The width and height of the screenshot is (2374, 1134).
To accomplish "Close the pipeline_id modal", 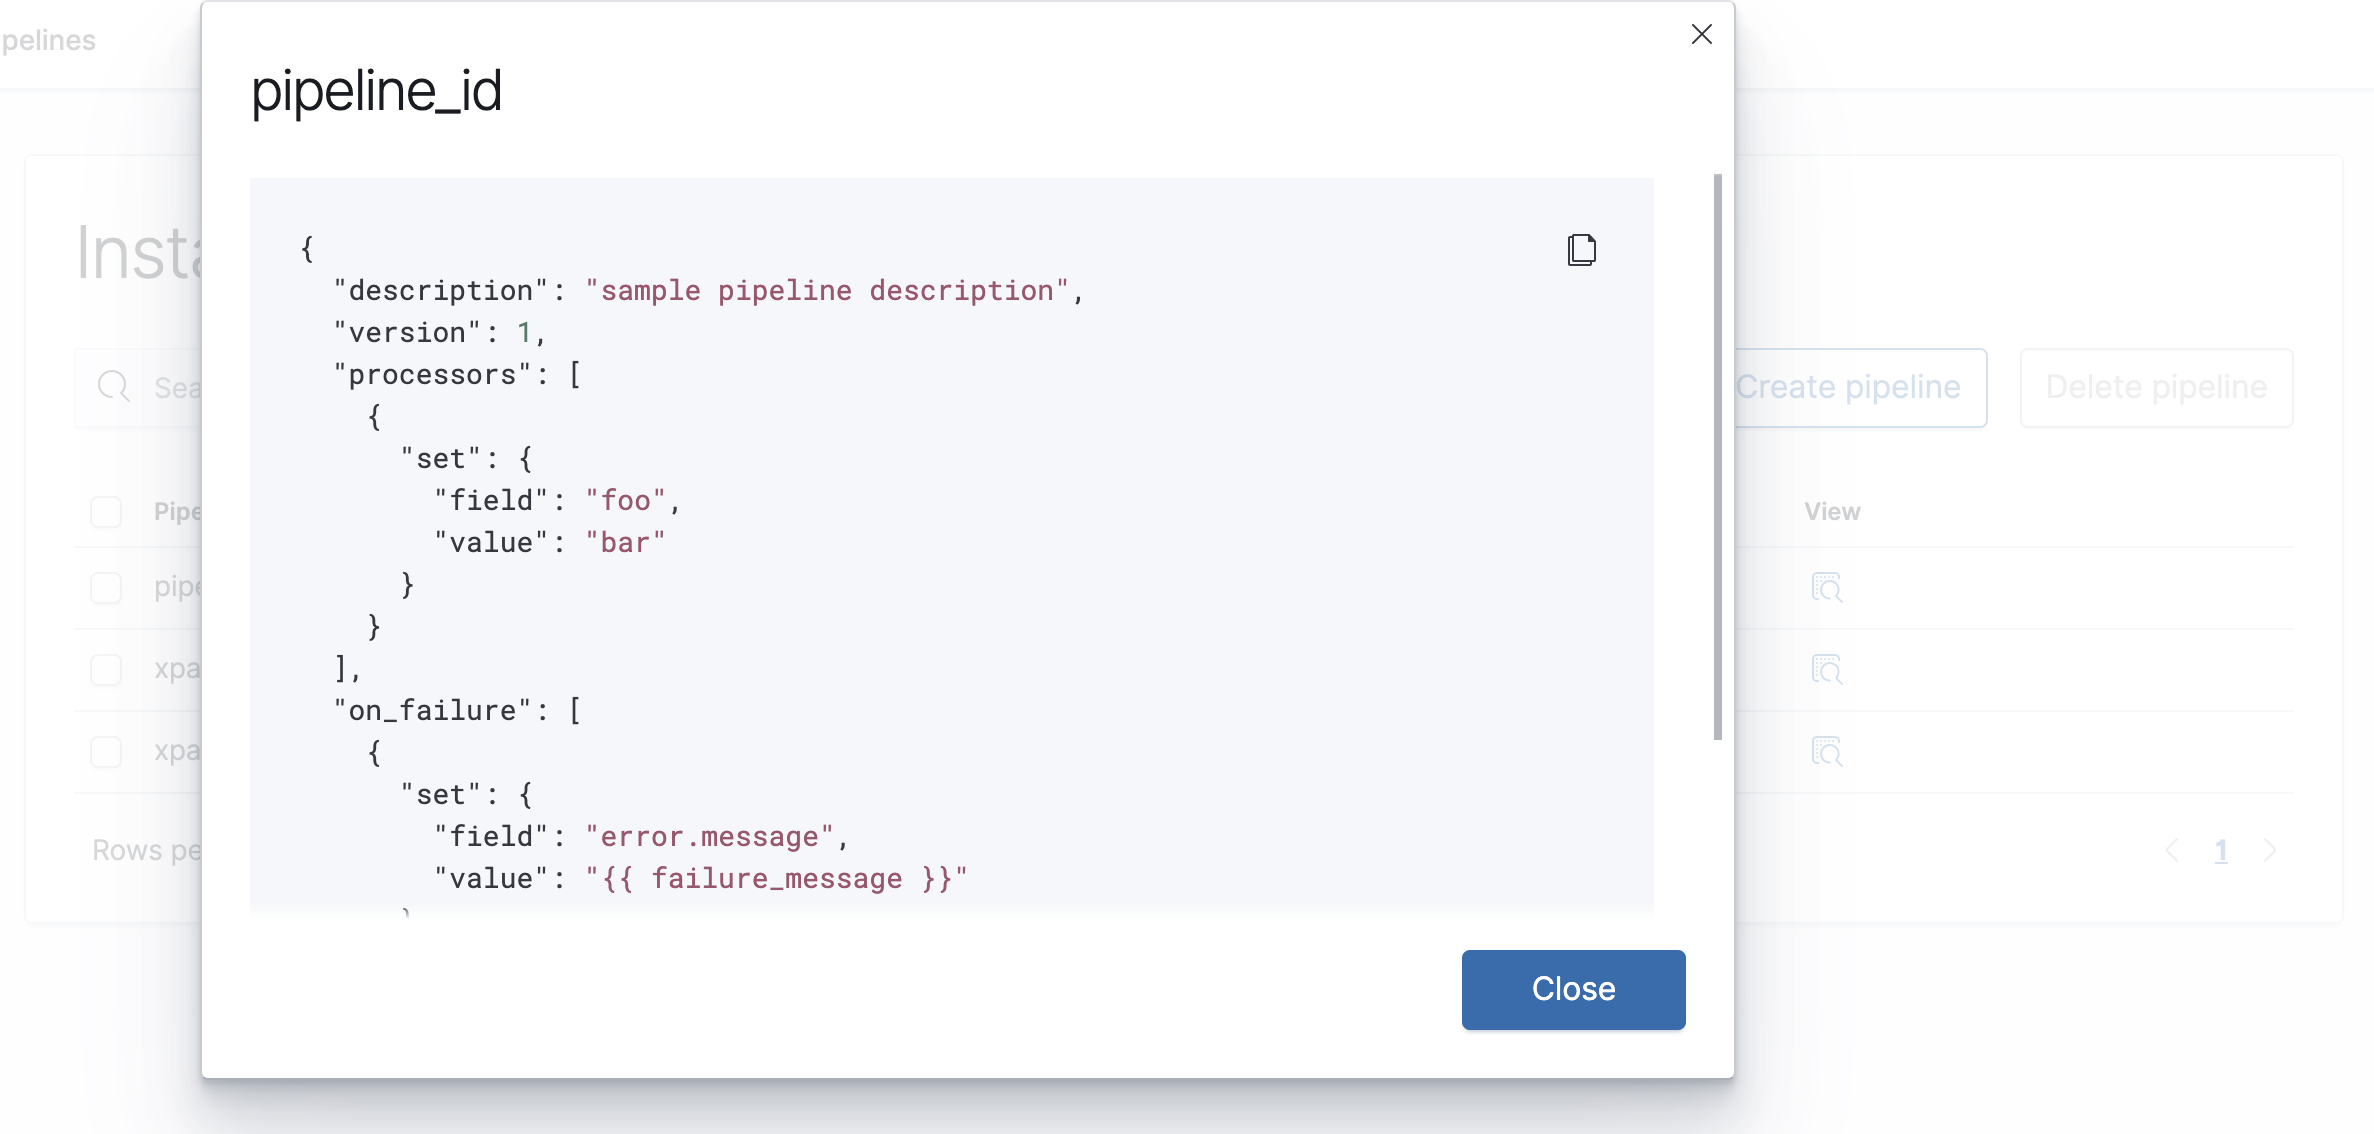I will pyautogui.click(x=1572, y=989).
